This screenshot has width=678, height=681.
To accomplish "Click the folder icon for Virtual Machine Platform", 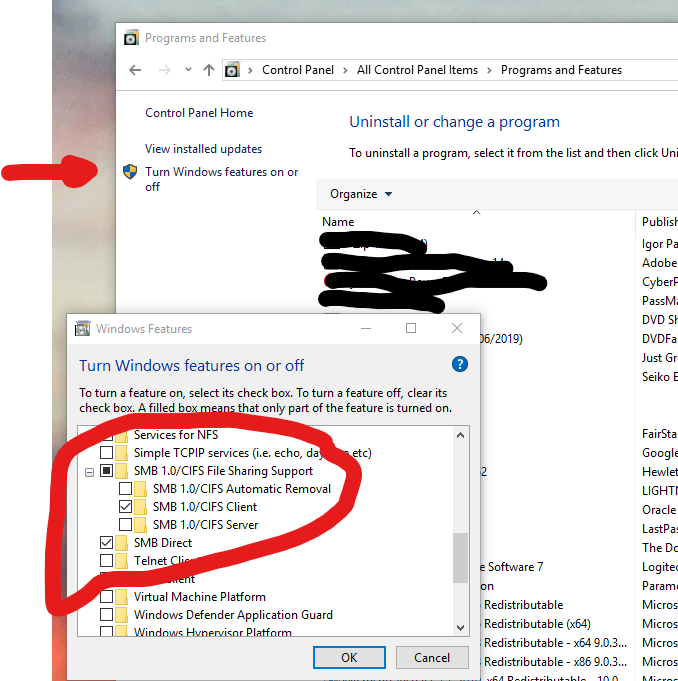I will (x=122, y=596).
